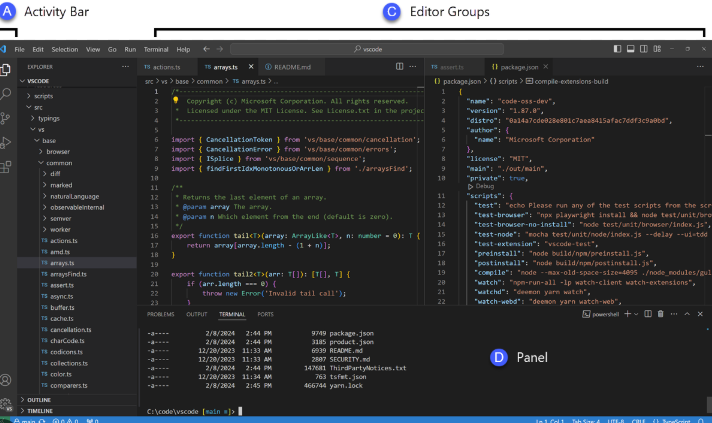Screen dimensions: 712x423
Task: Toggle the primary side bar layout button
Action: coord(618,48)
